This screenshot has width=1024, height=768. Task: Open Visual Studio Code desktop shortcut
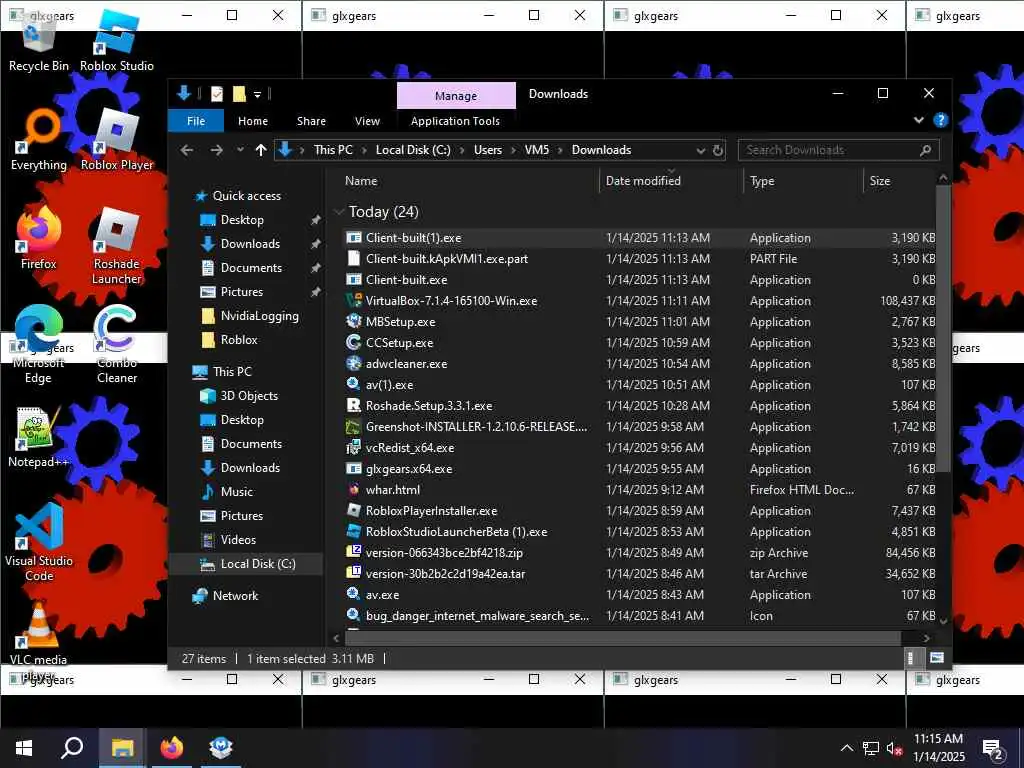tap(39, 542)
